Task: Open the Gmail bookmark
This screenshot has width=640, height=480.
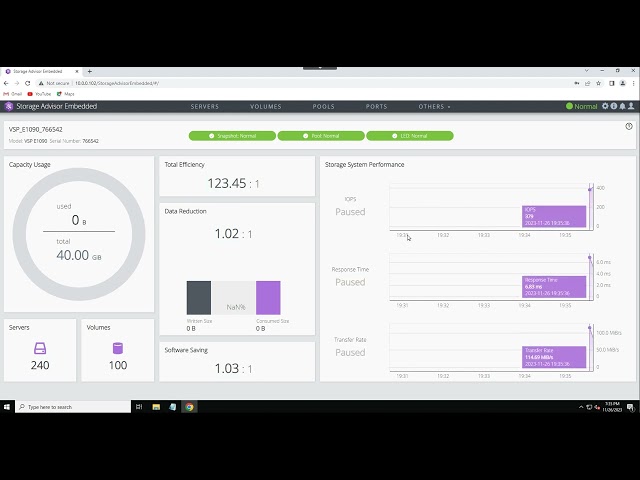Action: click(13, 94)
